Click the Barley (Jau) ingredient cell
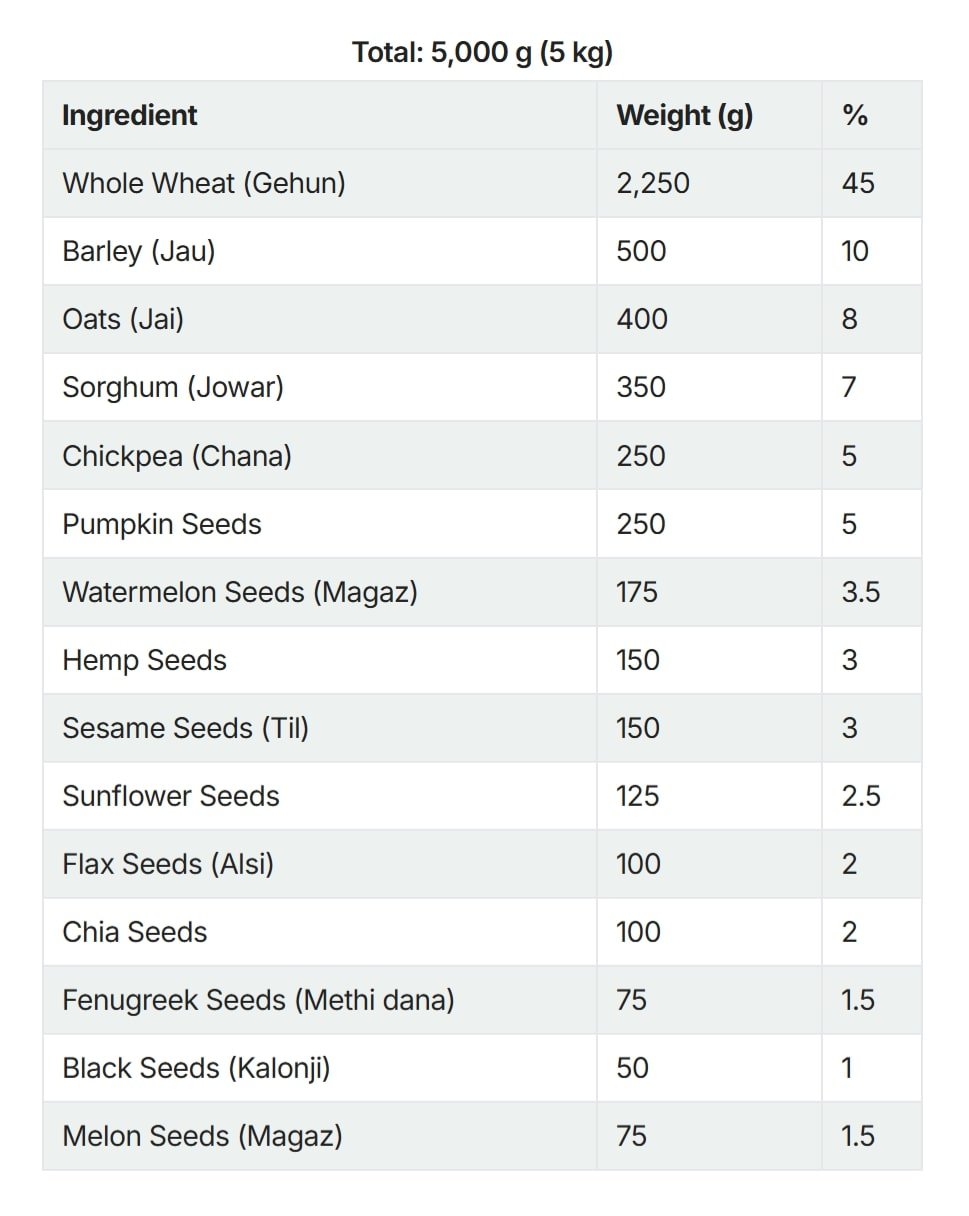 (139, 251)
